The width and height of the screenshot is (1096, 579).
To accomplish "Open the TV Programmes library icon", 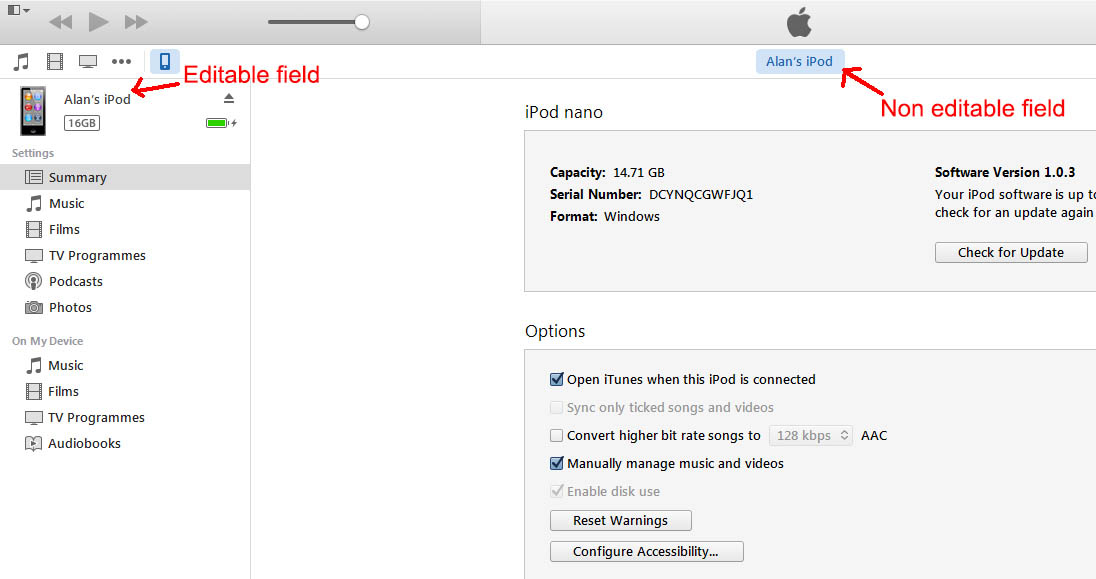I will click(x=88, y=62).
